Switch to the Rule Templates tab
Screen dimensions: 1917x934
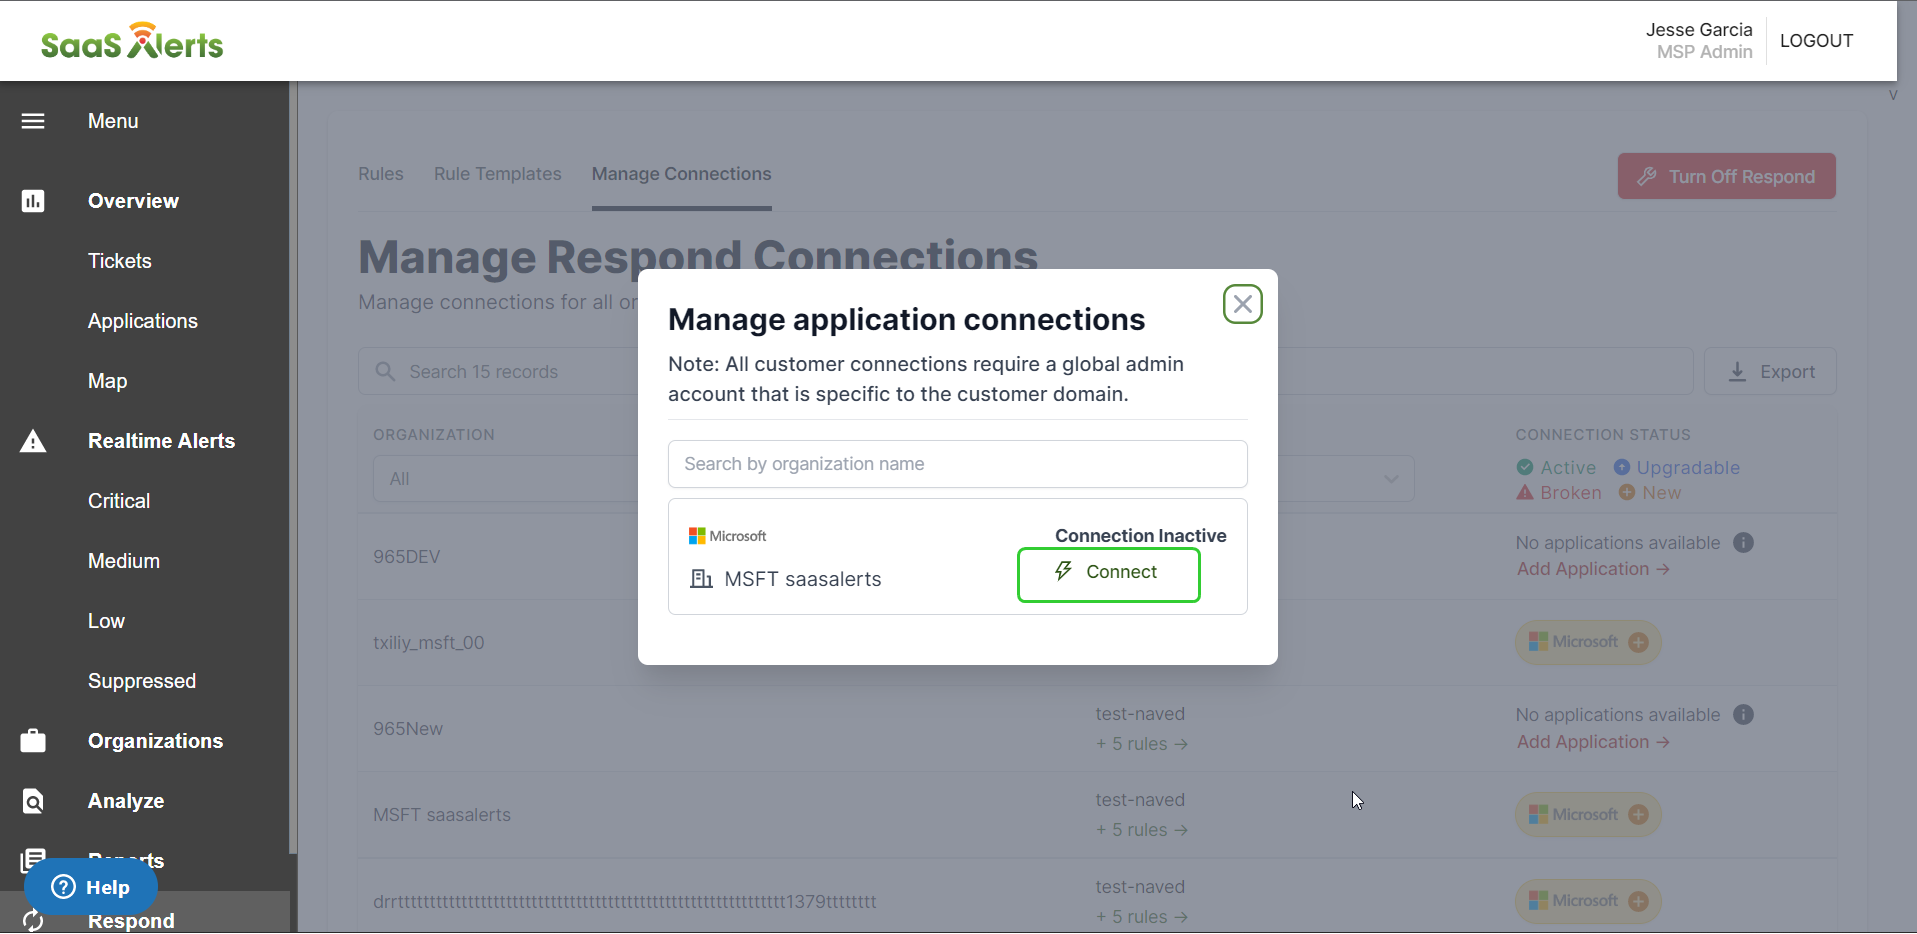[x=498, y=174]
